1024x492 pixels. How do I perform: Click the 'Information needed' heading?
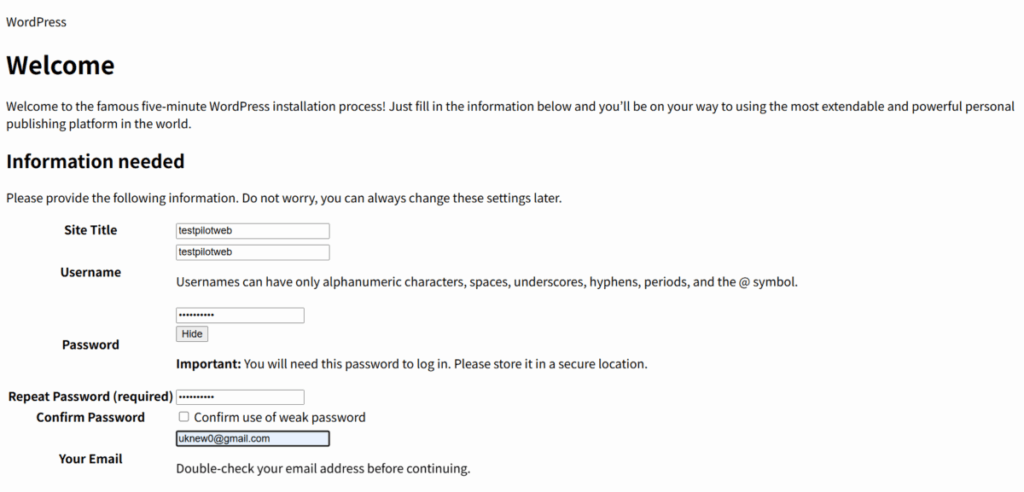95,161
